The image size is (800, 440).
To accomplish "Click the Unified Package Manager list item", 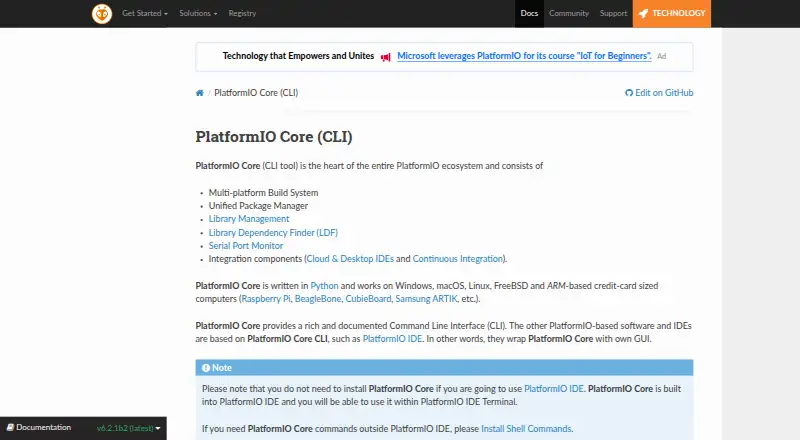I will [x=258, y=206].
